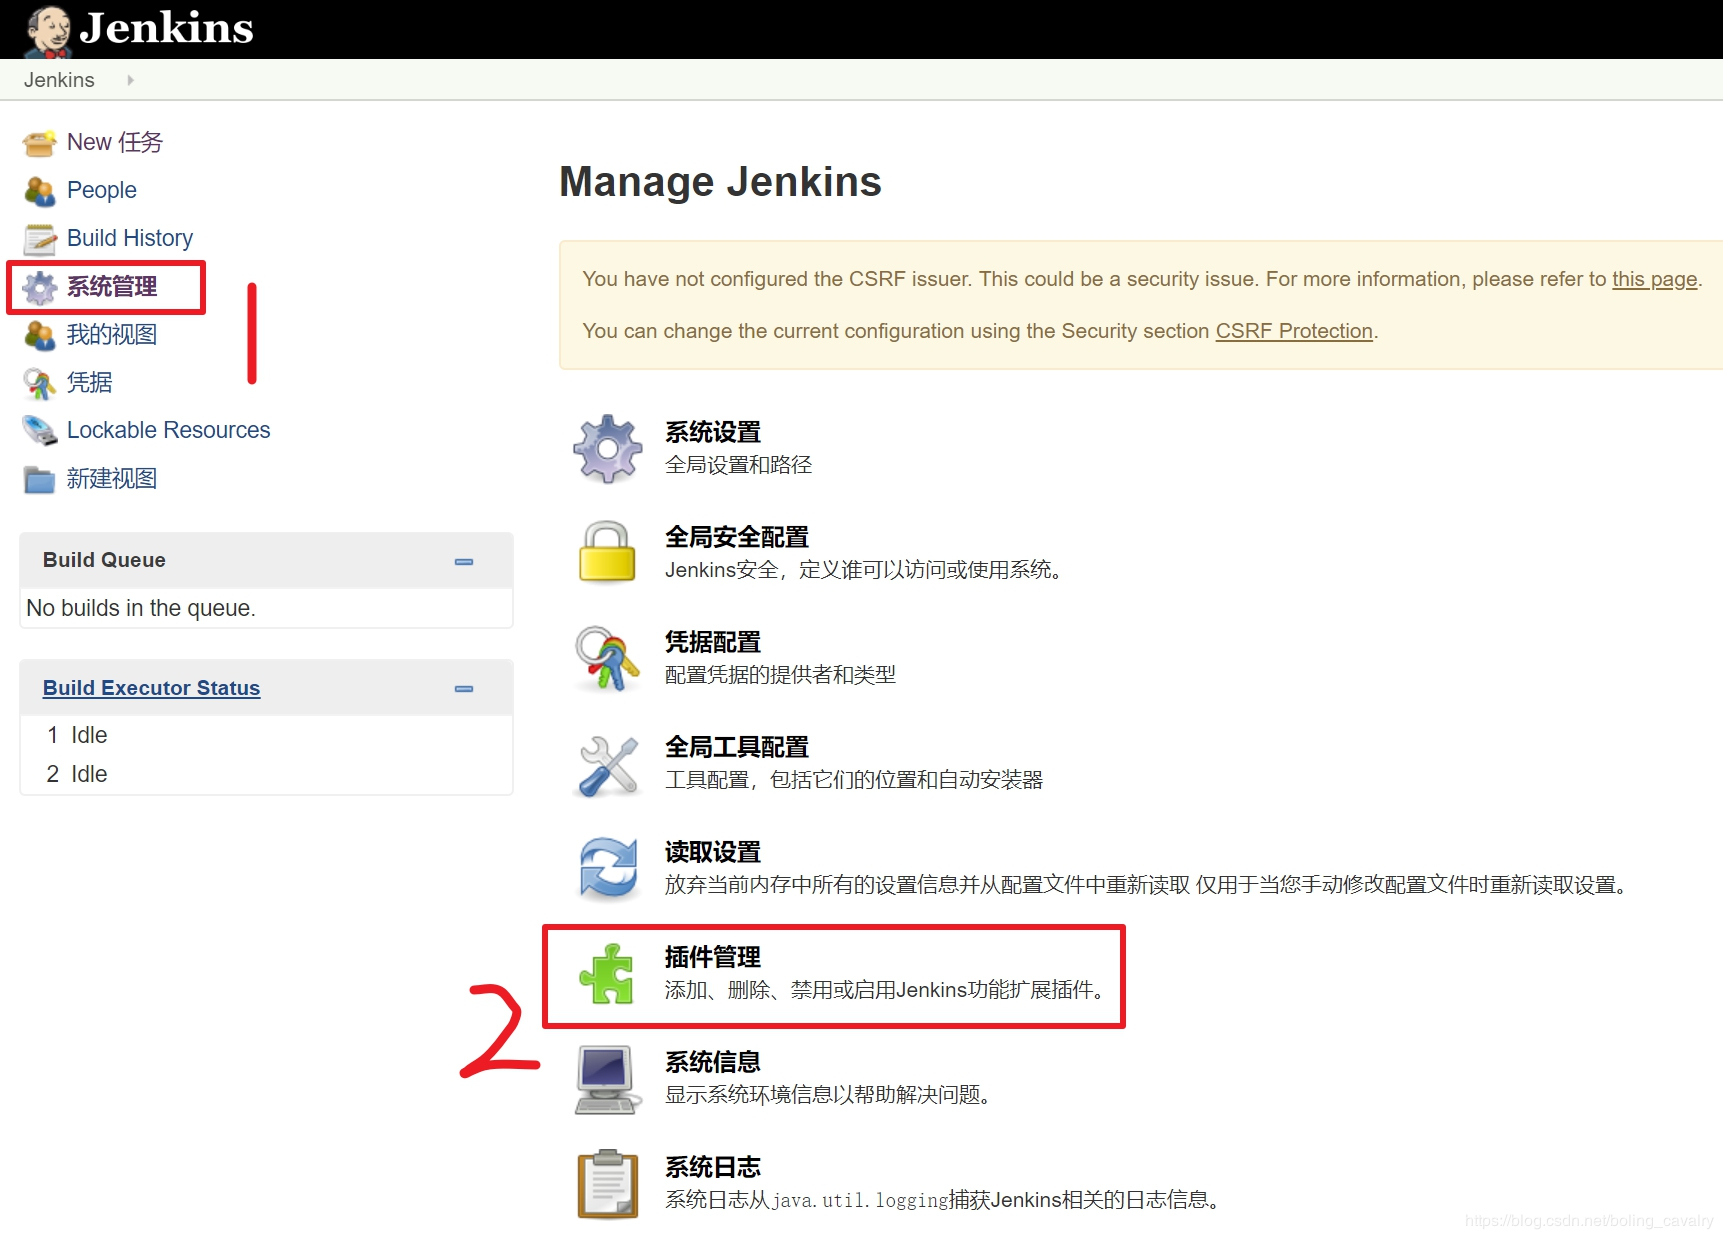
Task: Open Build History from sidebar
Action: coord(130,238)
